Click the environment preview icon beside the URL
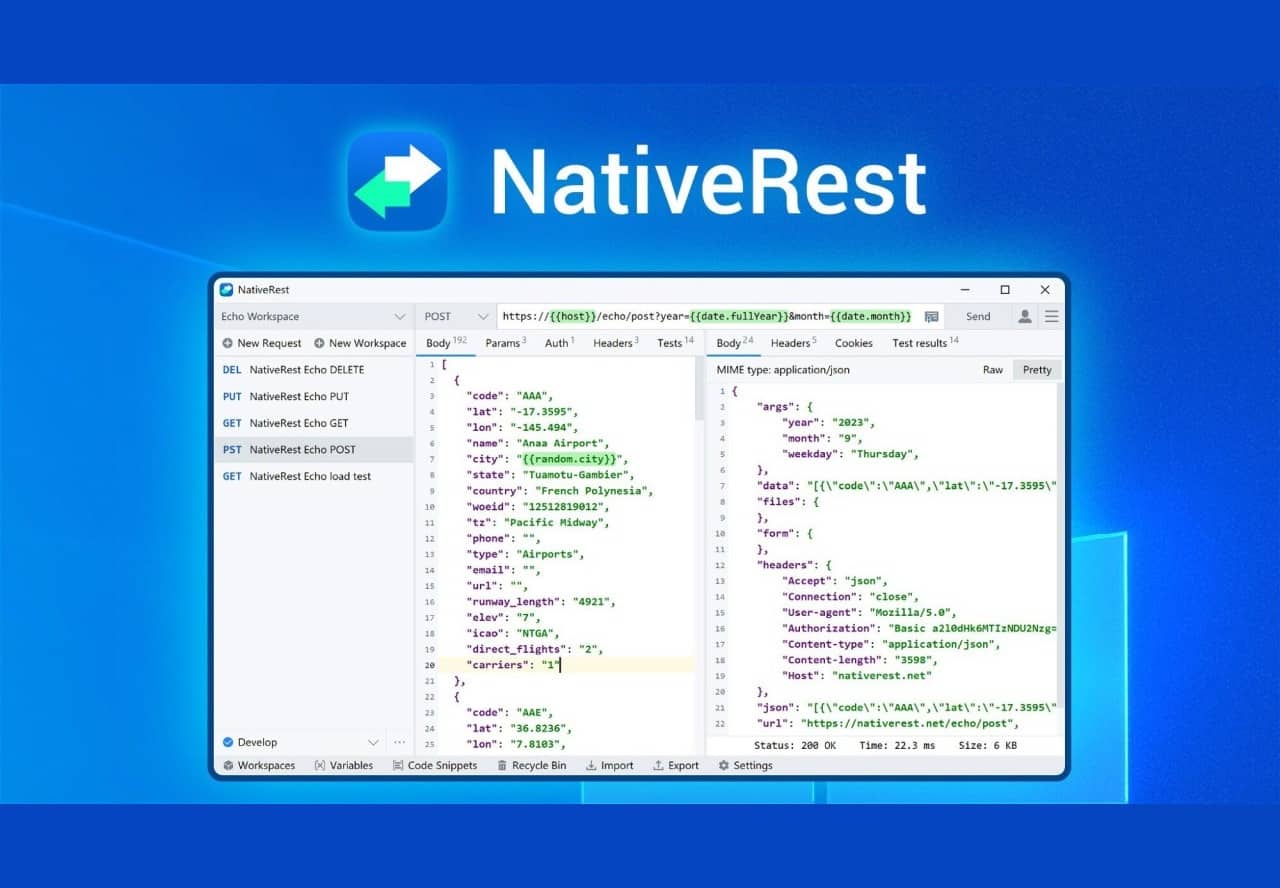1280x888 pixels. pyautogui.click(x=931, y=316)
